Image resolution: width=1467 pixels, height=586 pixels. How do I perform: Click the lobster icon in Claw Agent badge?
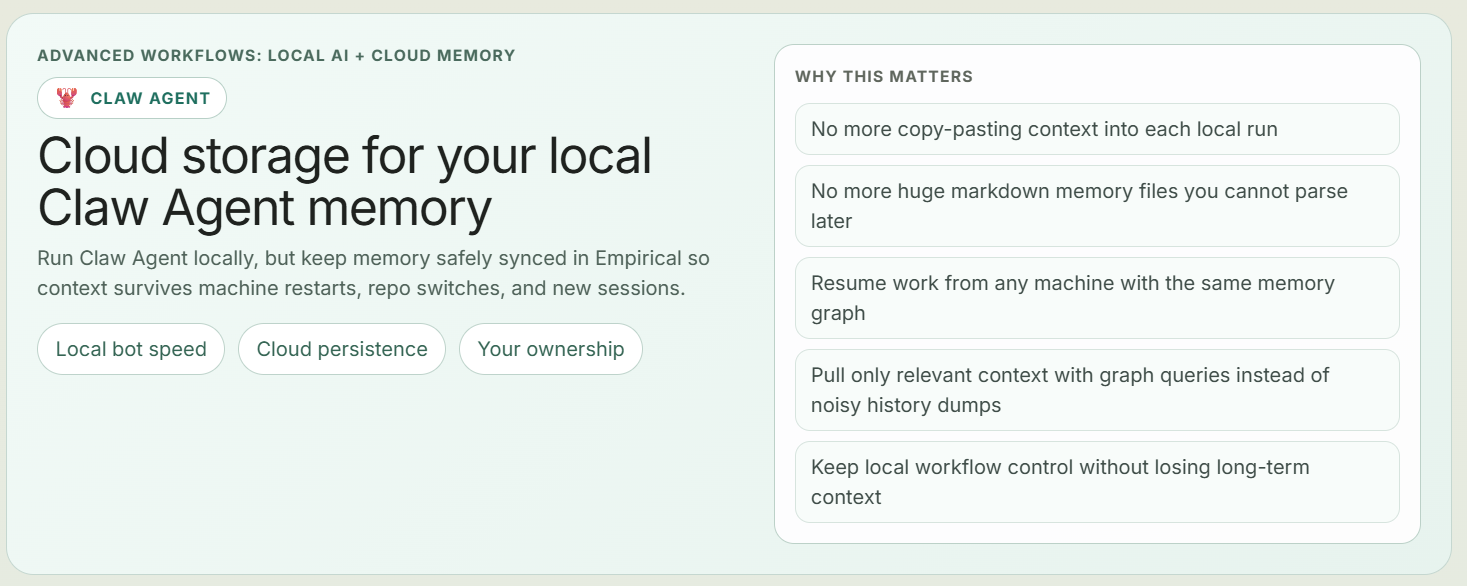67,98
